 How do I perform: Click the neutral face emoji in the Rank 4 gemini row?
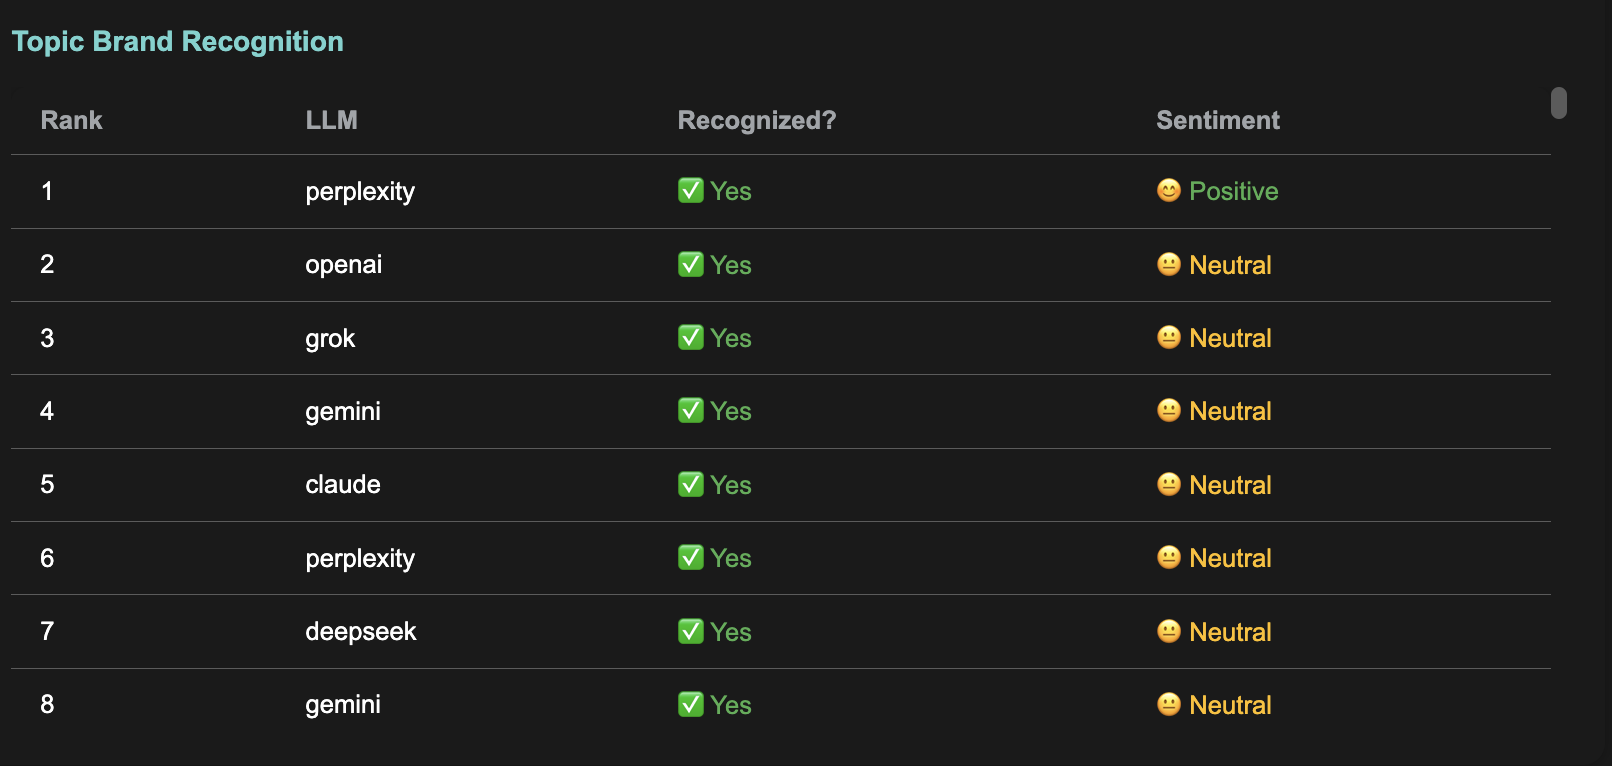click(1169, 410)
